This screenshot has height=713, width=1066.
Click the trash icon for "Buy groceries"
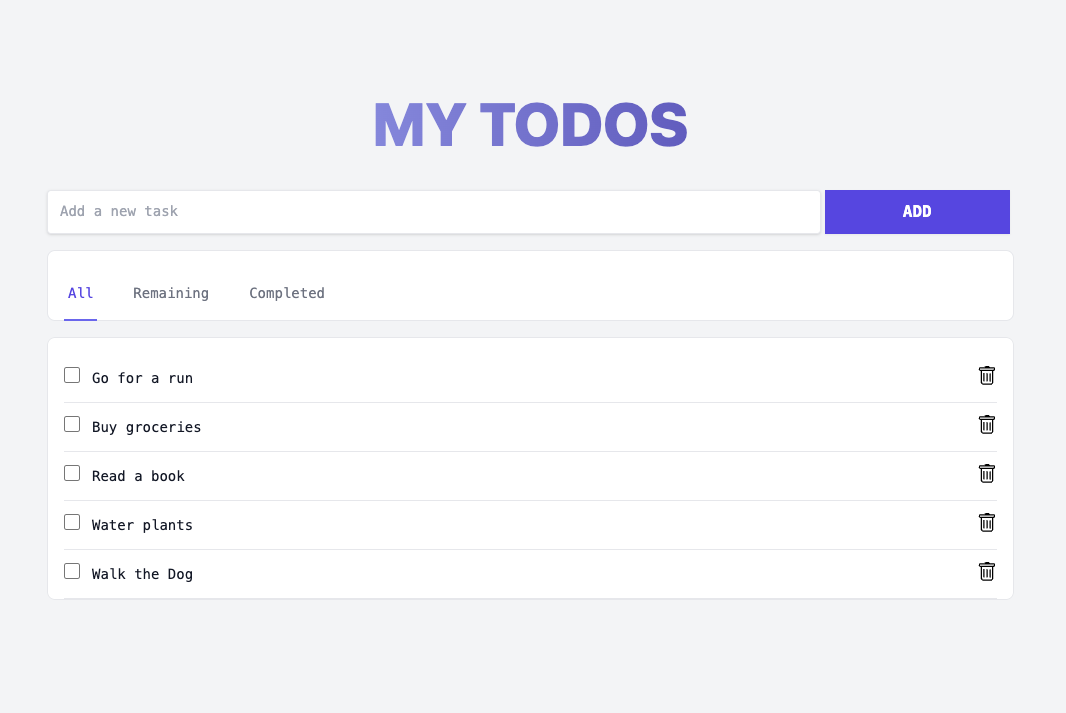coord(987,424)
